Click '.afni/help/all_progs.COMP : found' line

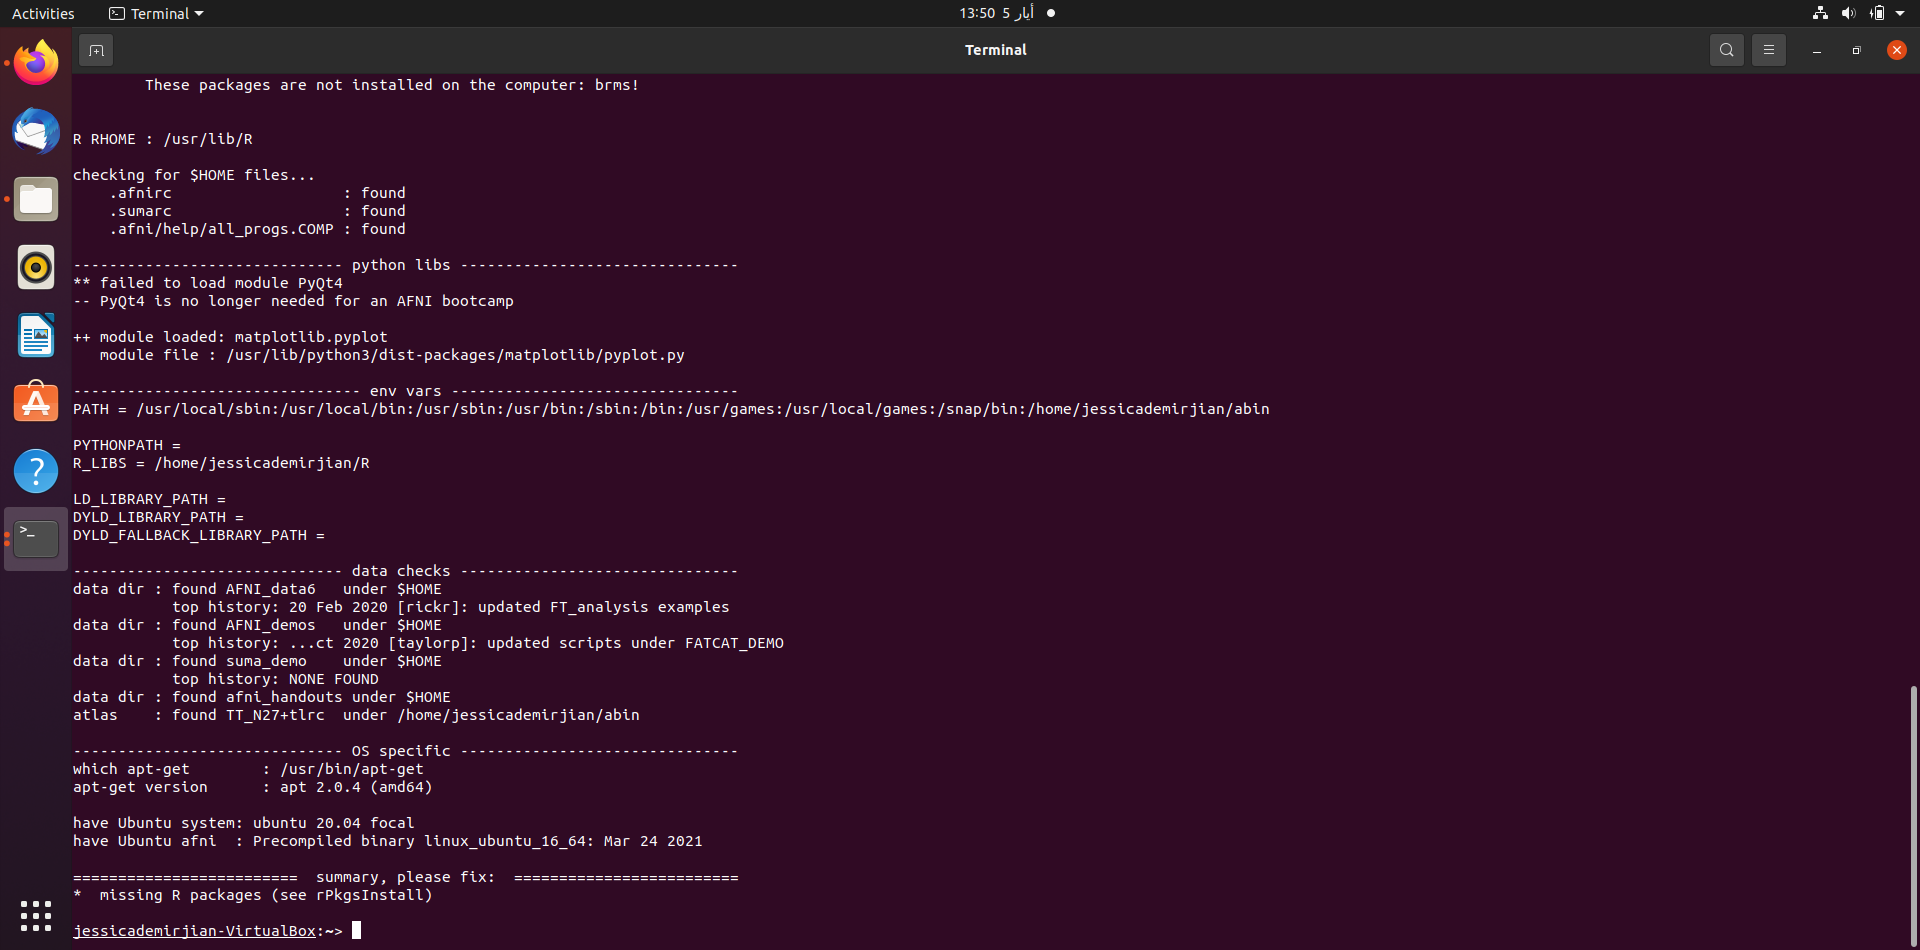[257, 229]
